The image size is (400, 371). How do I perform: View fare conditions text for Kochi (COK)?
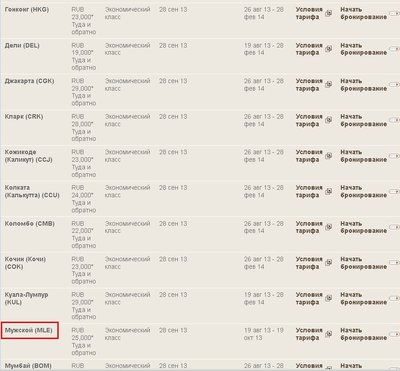click(x=309, y=263)
